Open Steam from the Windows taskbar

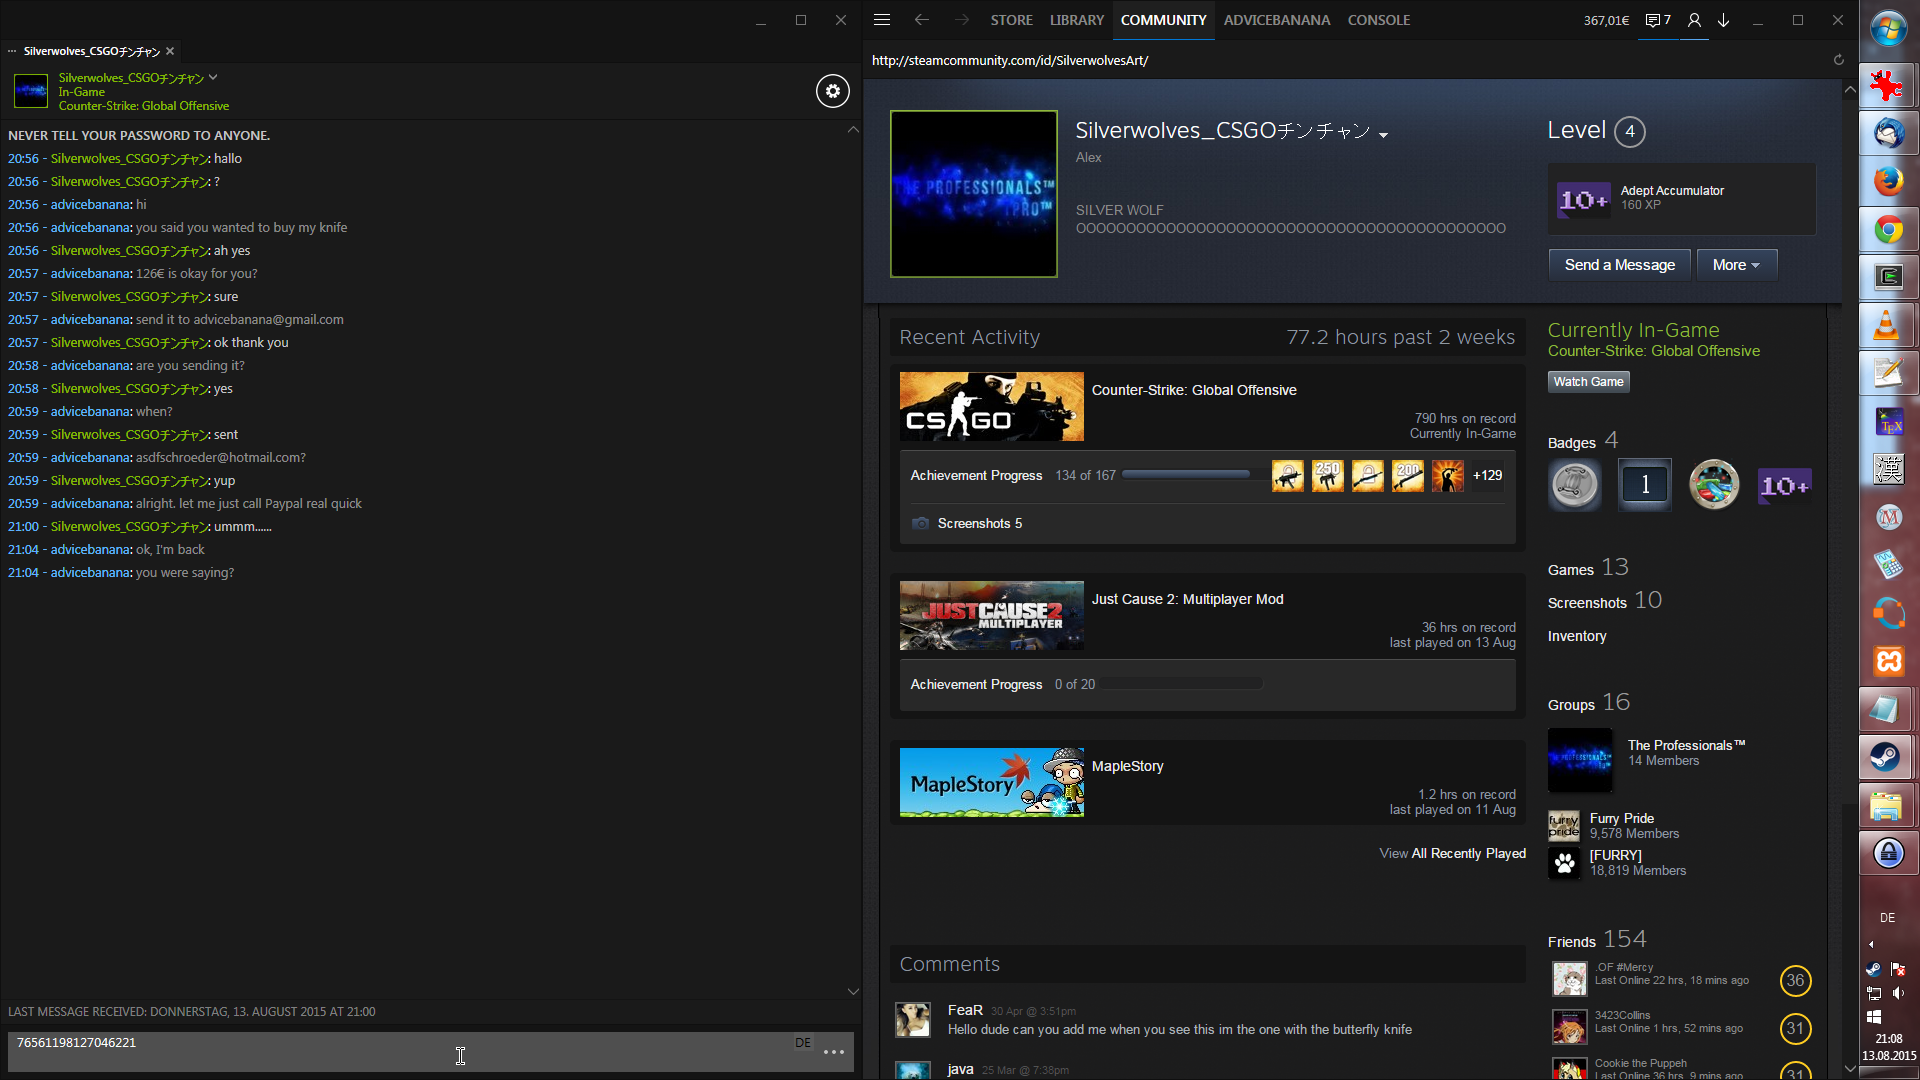pyautogui.click(x=1887, y=757)
